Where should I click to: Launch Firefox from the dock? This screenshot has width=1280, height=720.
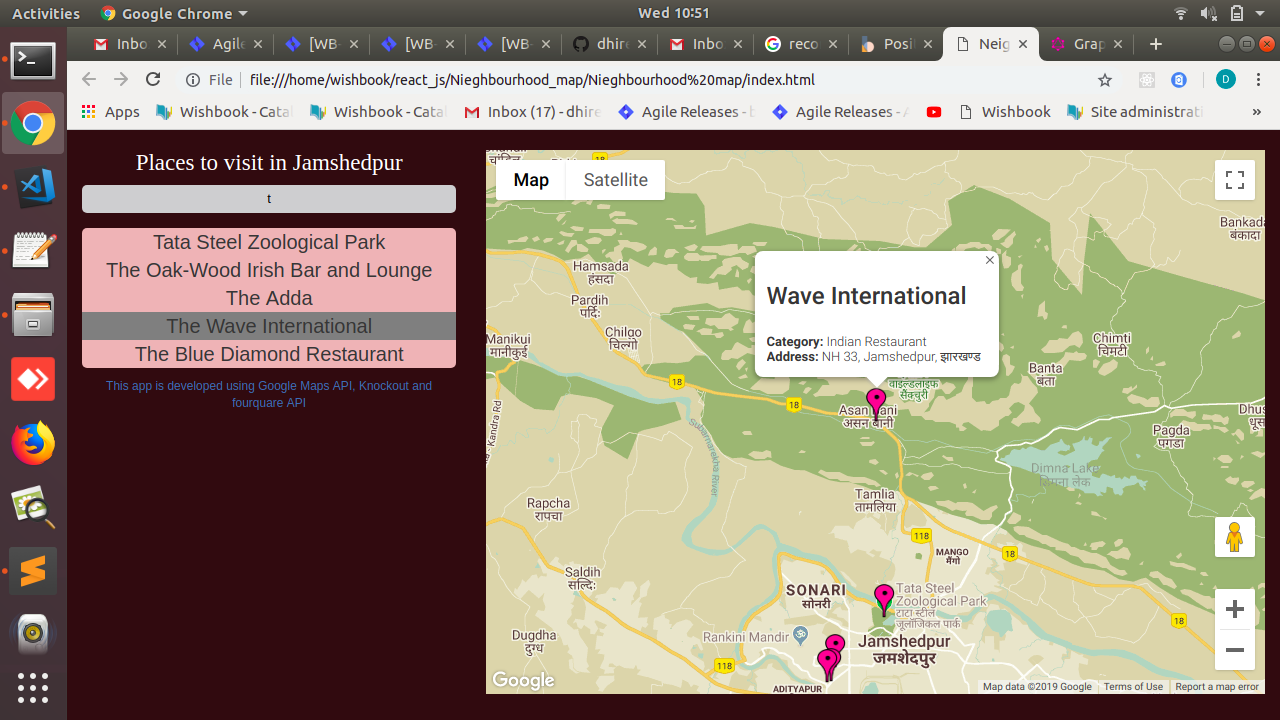pos(33,444)
